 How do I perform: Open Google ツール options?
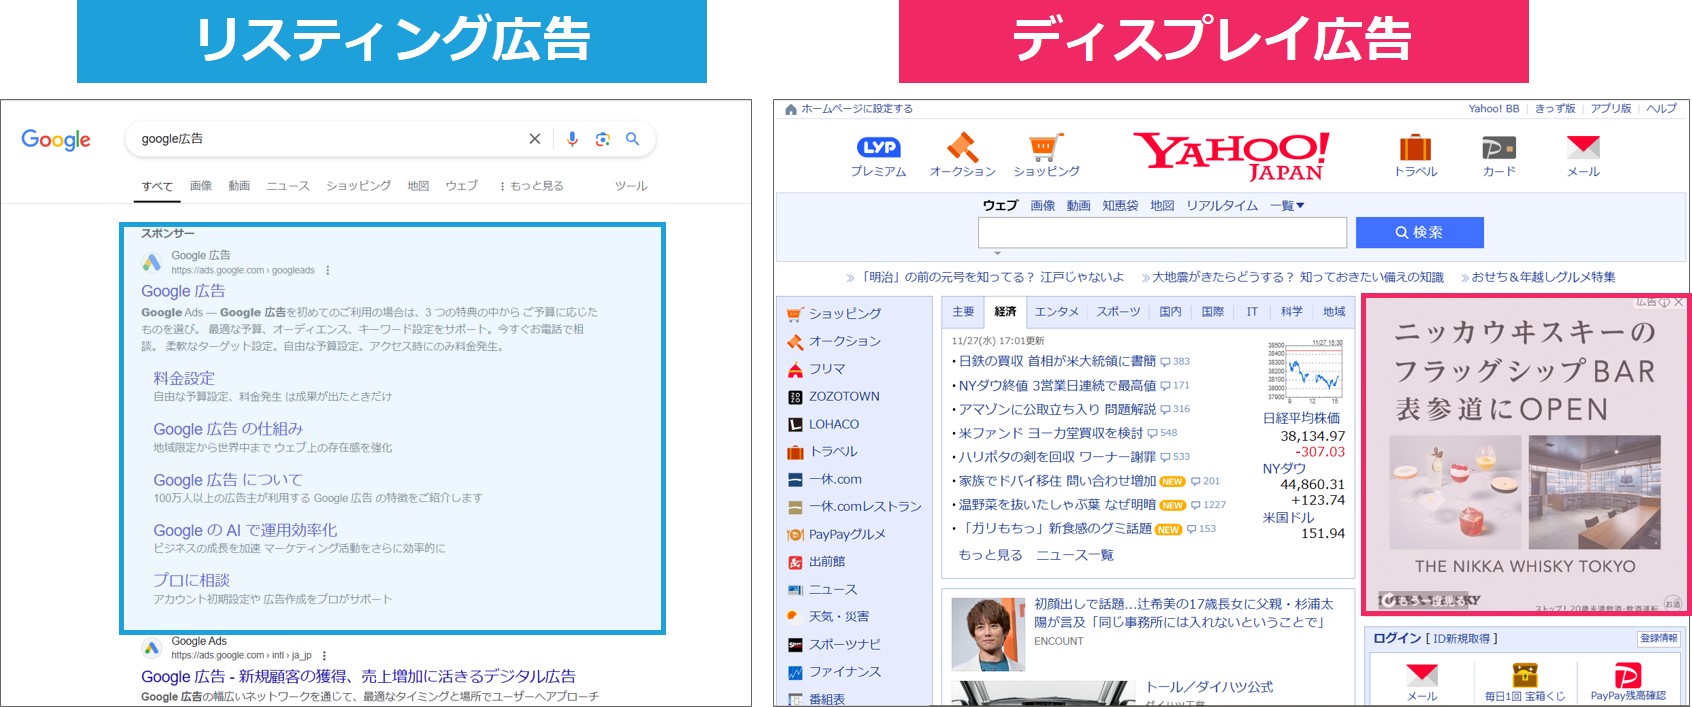(631, 186)
